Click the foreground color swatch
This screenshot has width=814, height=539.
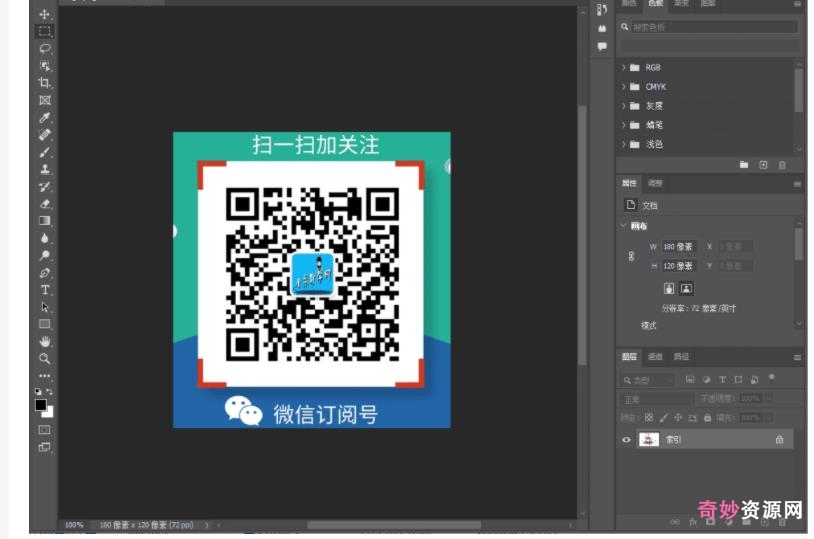pyautogui.click(x=40, y=405)
